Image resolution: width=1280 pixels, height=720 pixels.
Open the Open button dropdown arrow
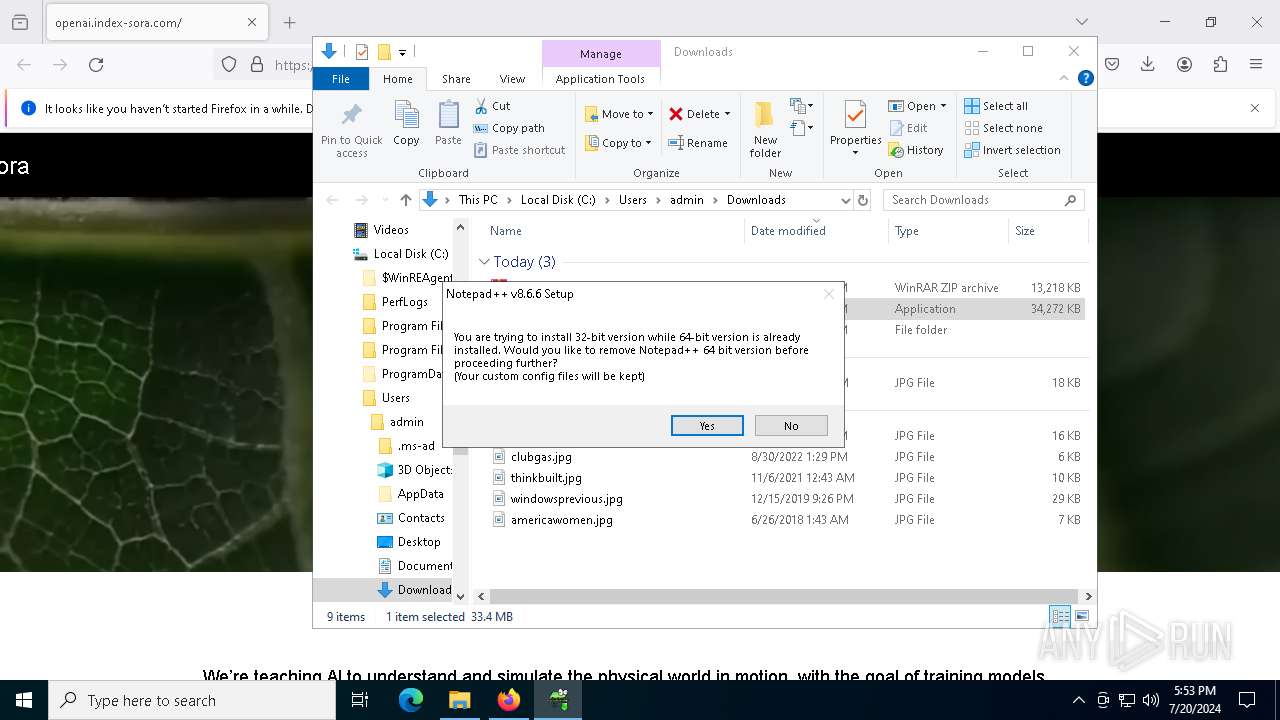(x=943, y=106)
